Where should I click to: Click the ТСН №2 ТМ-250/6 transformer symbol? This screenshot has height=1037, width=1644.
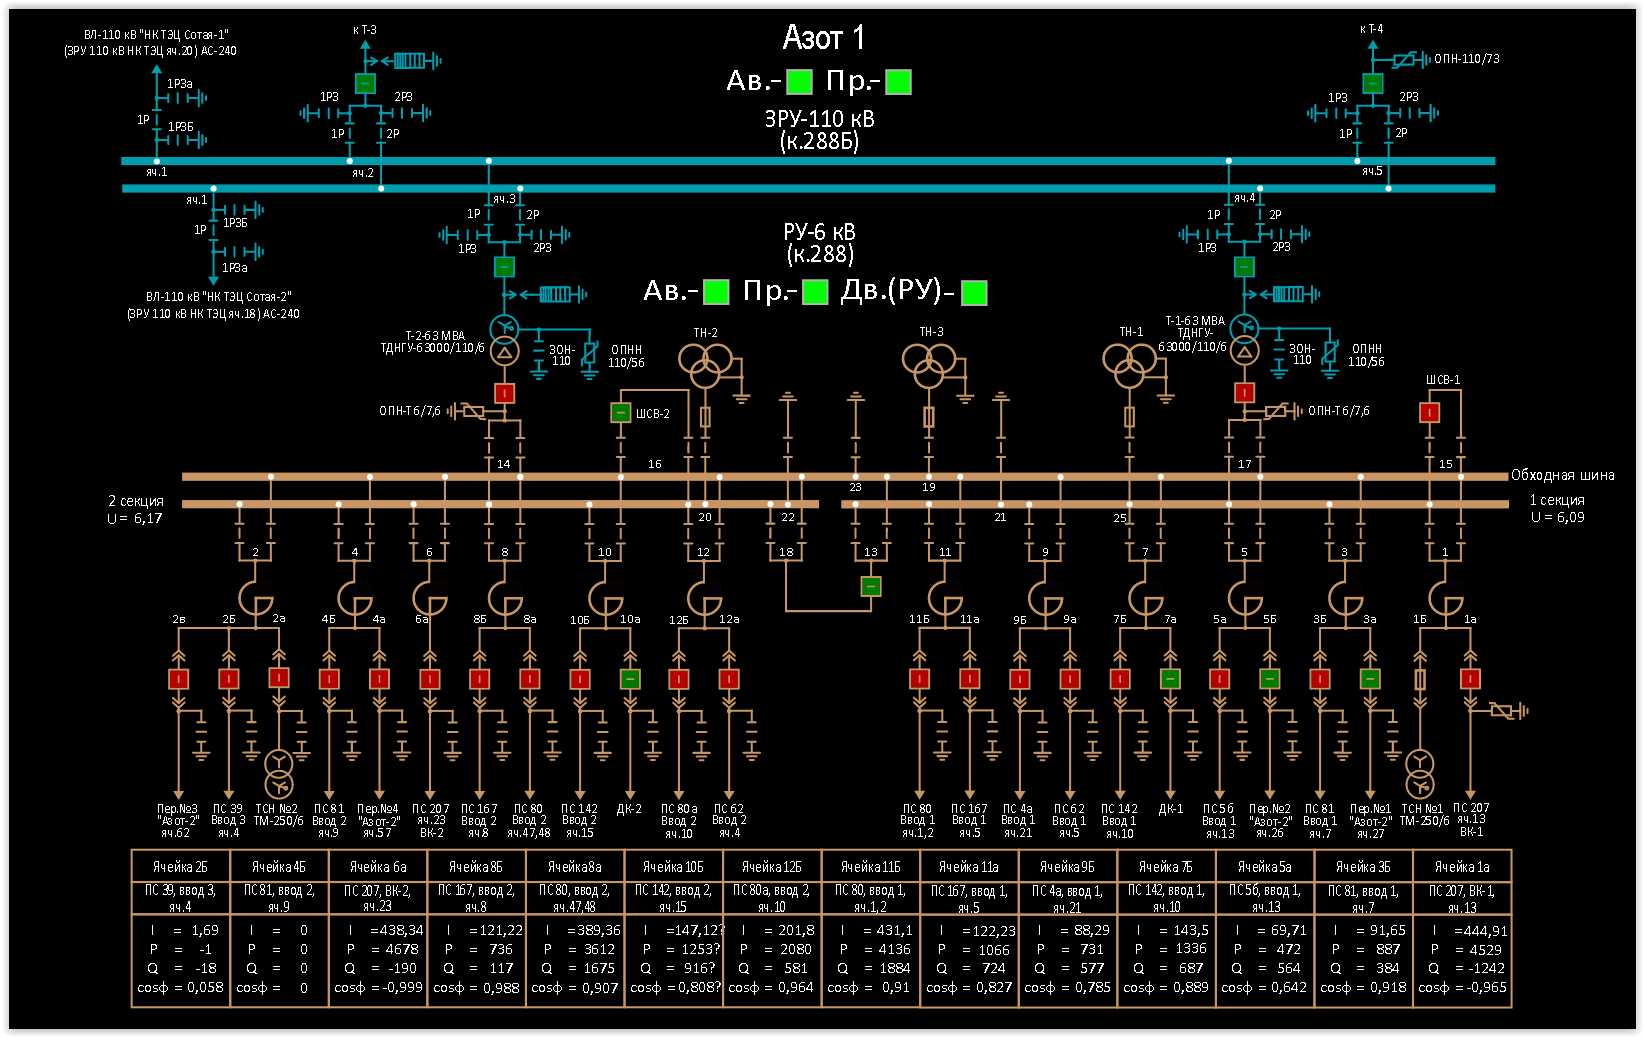tap(279, 772)
